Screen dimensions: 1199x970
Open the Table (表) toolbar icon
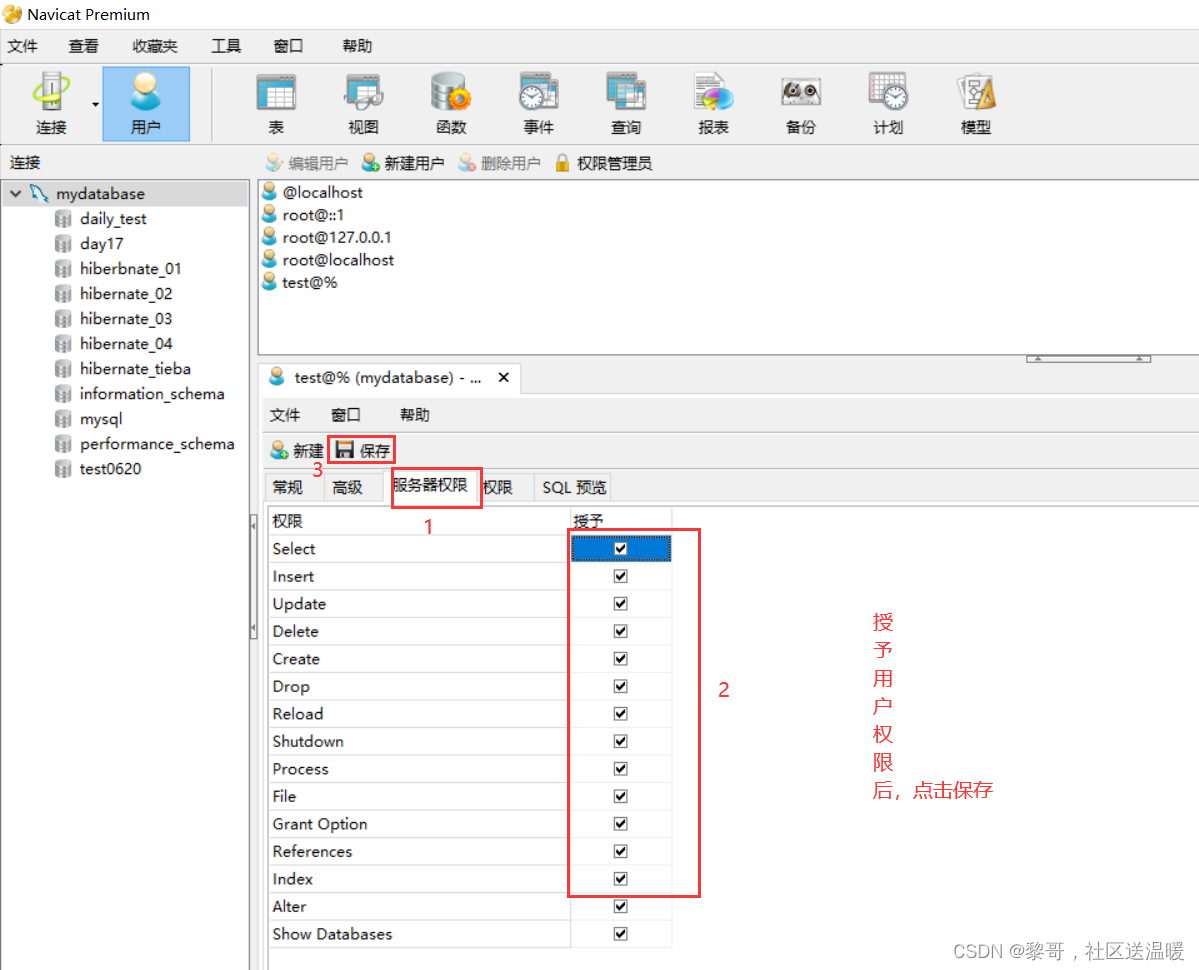276,103
